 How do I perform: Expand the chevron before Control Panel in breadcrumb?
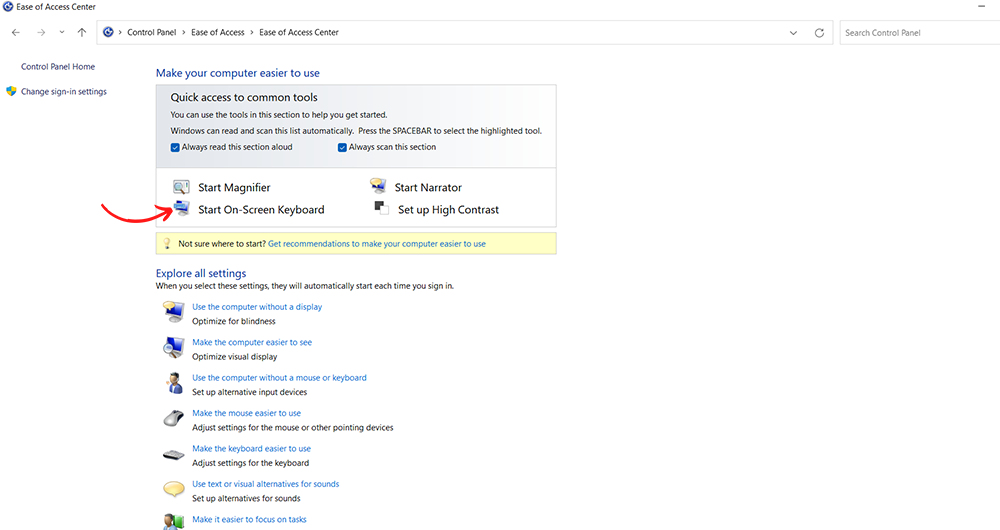click(120, 33)
